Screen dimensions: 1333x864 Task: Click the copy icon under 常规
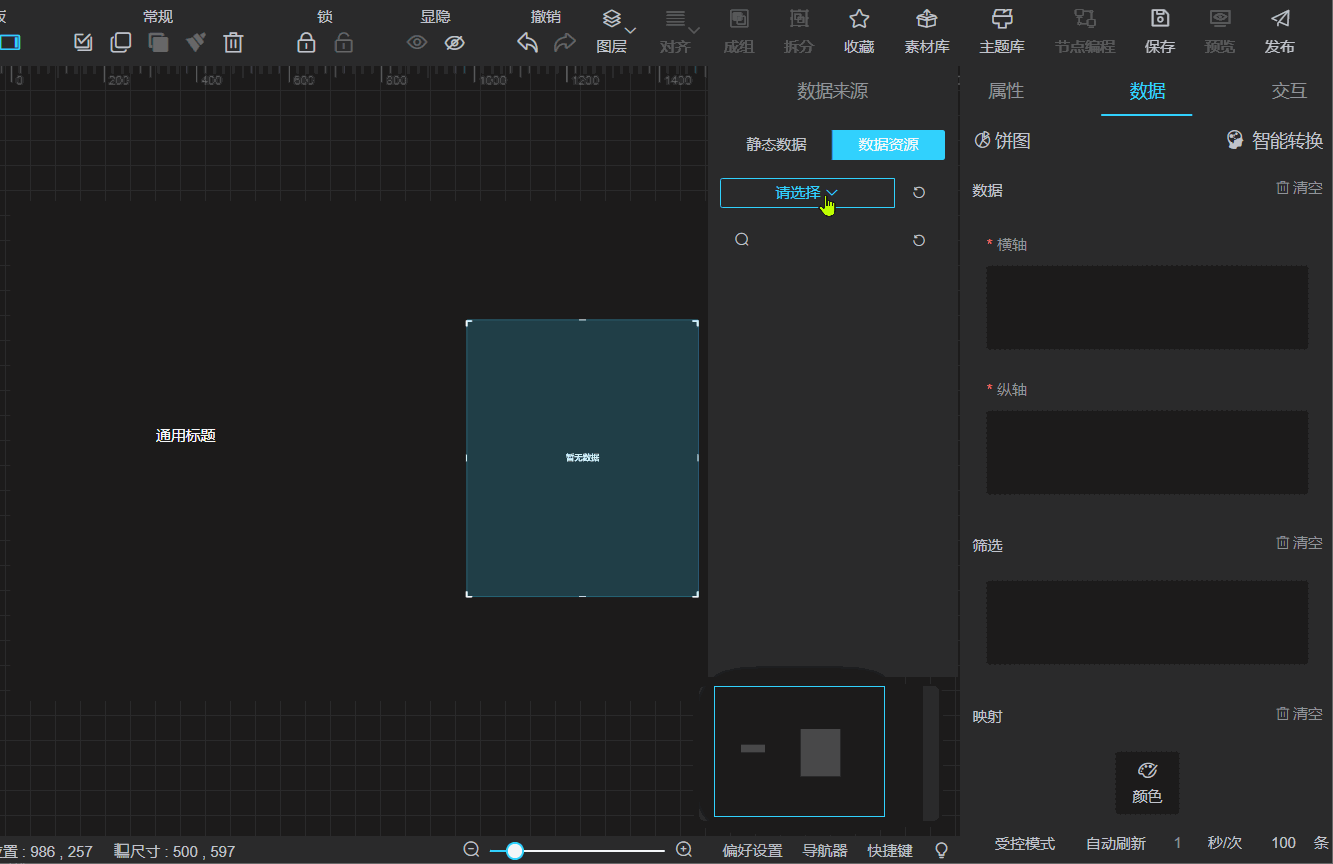121,42
